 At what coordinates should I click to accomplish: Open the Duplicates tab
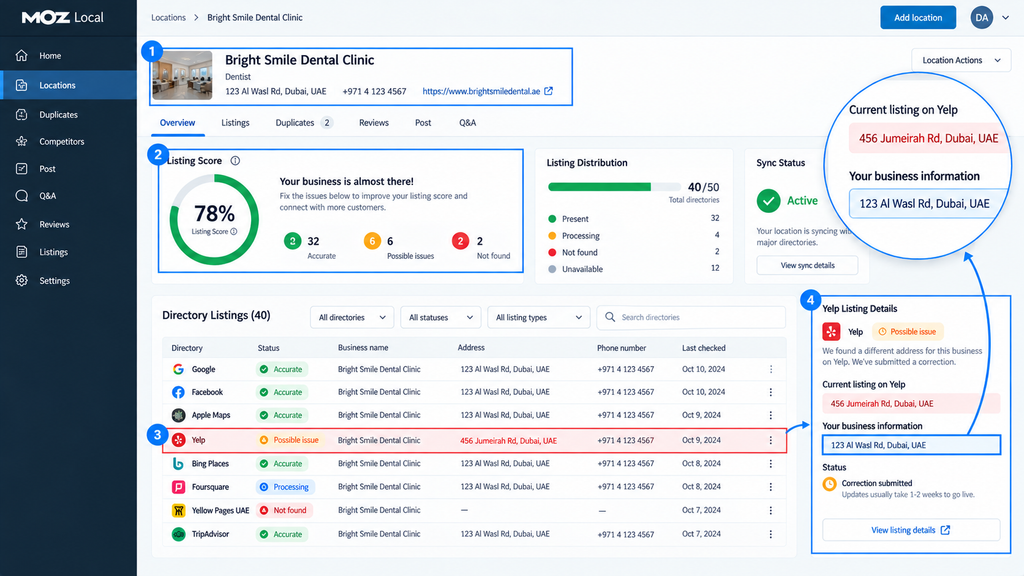(x=304, y=123)
